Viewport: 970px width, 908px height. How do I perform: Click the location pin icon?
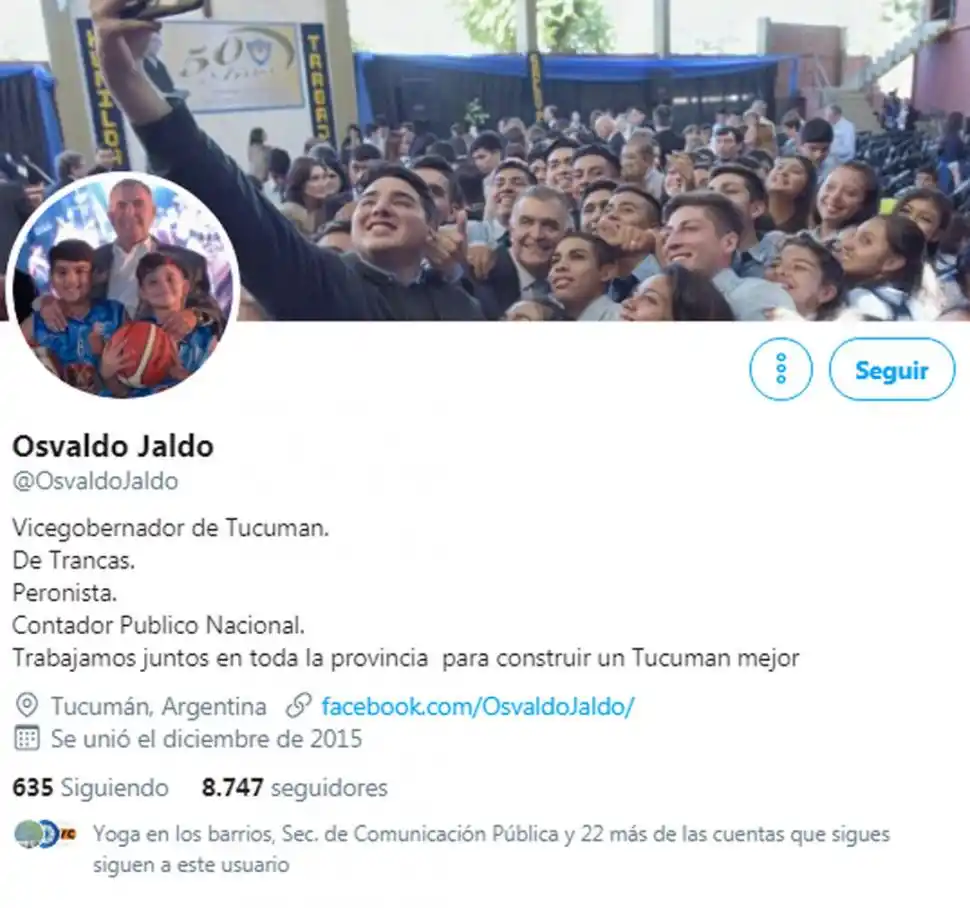click(x=27, y=706)
